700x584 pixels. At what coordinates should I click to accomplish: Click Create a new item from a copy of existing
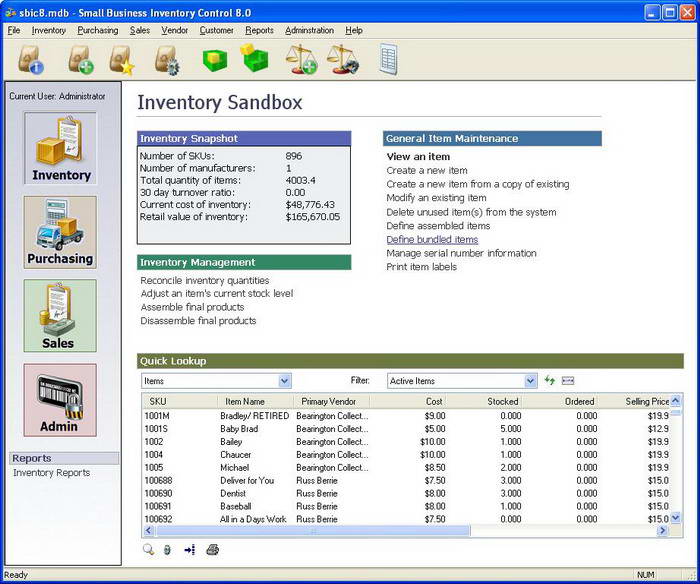pyautogui.click(x=478, y=184)
